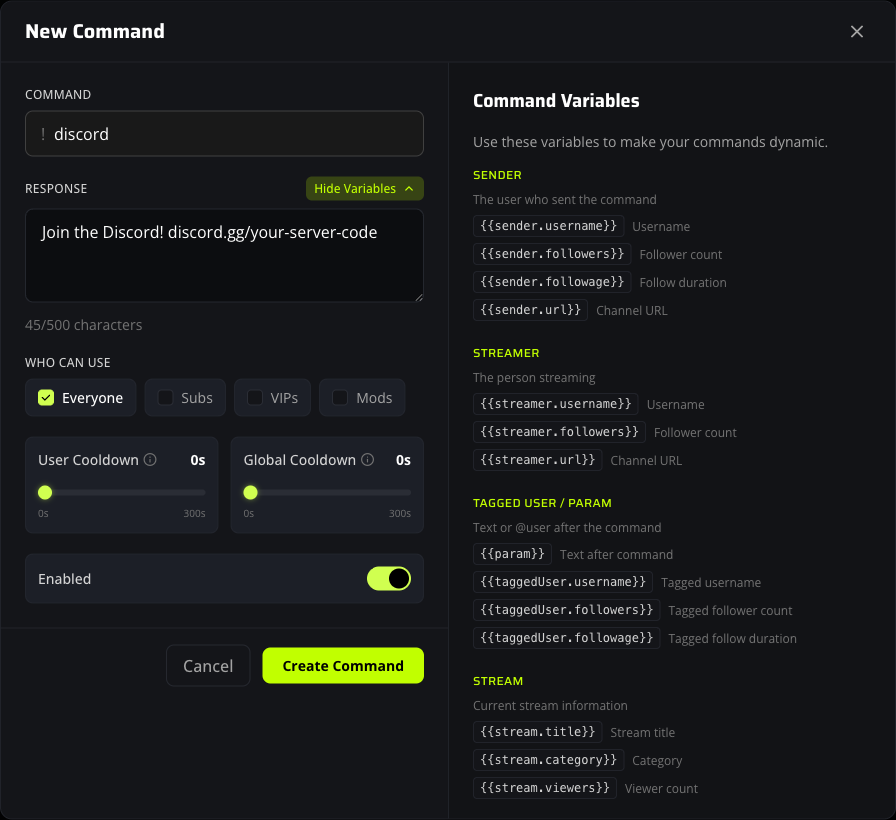Click the command name input field
The height and width of the screenshot is (820, 896).
click(x=224, y=134)
